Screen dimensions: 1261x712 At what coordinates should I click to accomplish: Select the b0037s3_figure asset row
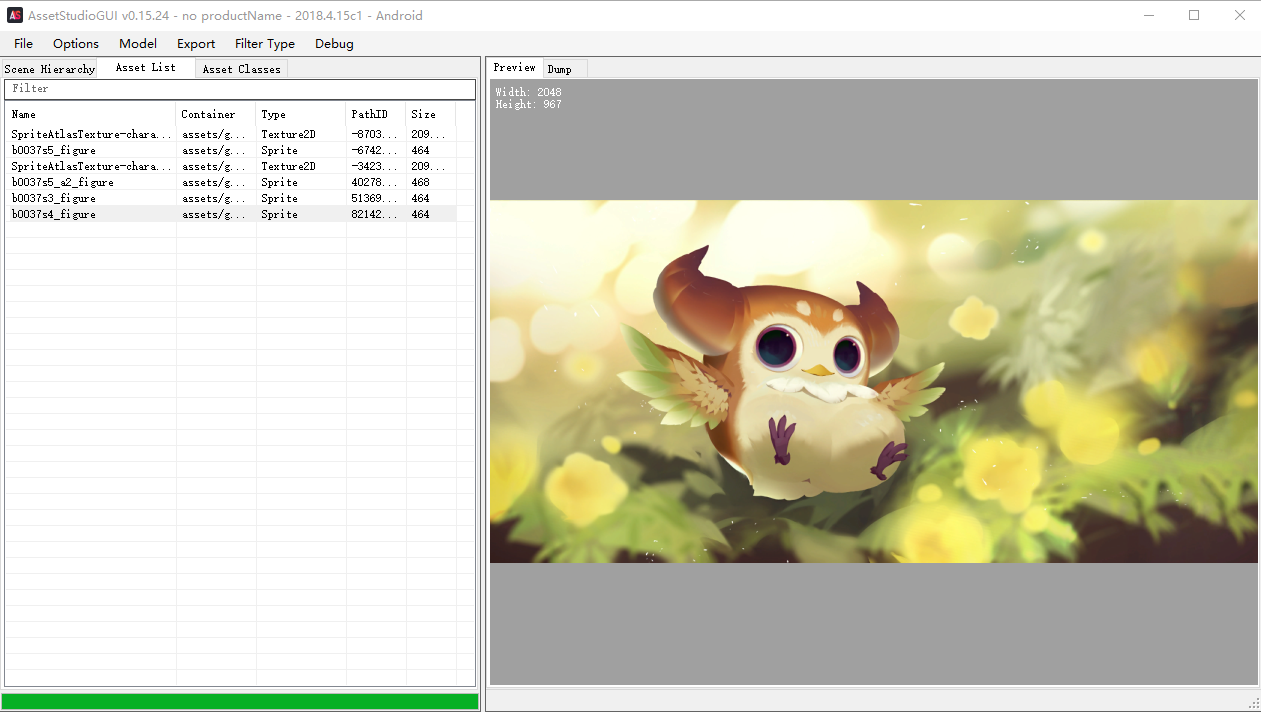pos(231,198)
